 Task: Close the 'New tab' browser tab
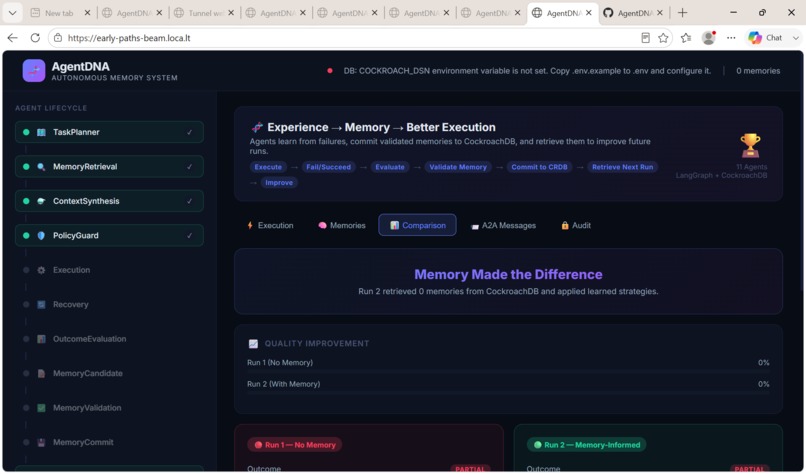87,13
